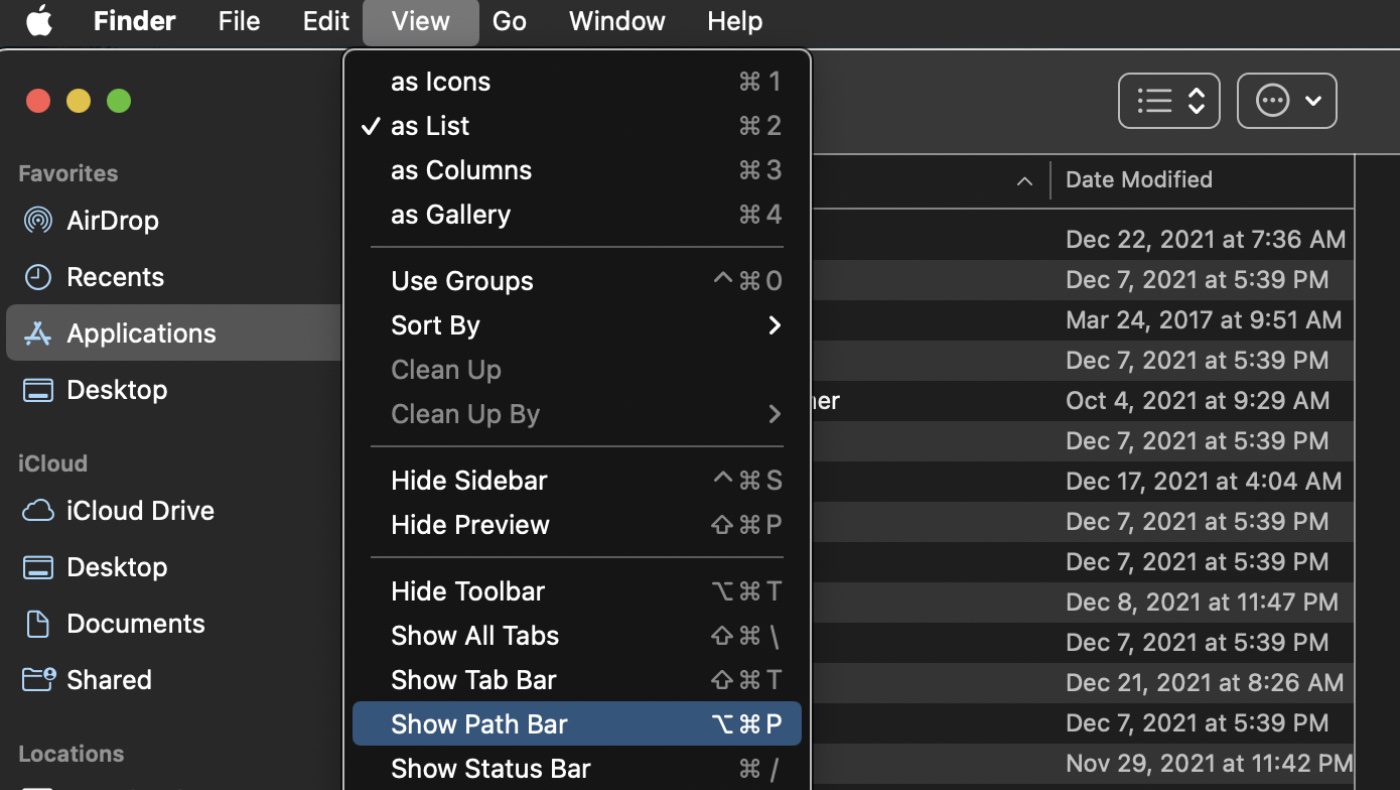1400x790 pixels.
Task: Open the Apple menu icon
Action: tap(39, 21)
